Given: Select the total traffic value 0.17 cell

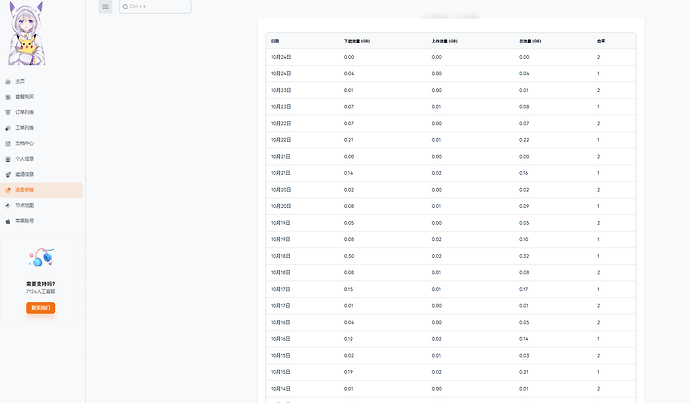Looking at the screenshot, I should (x=524, y=289).
